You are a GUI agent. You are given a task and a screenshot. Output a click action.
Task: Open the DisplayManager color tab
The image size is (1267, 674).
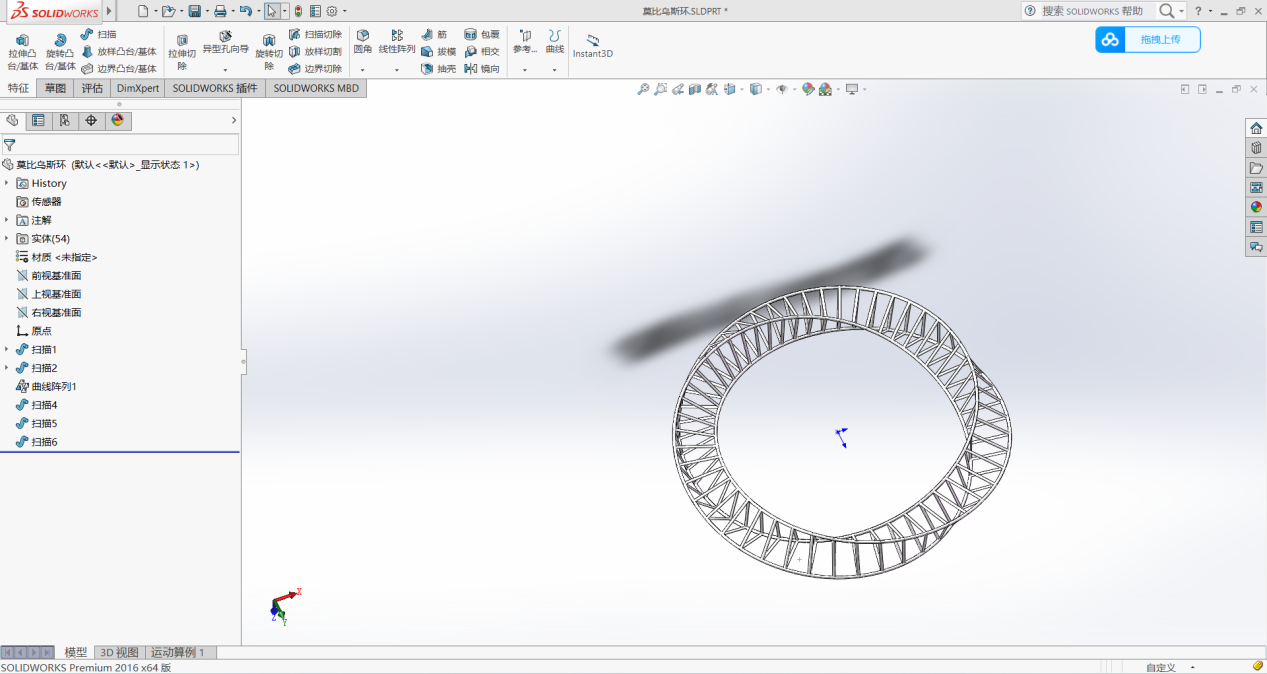(117, 120)
